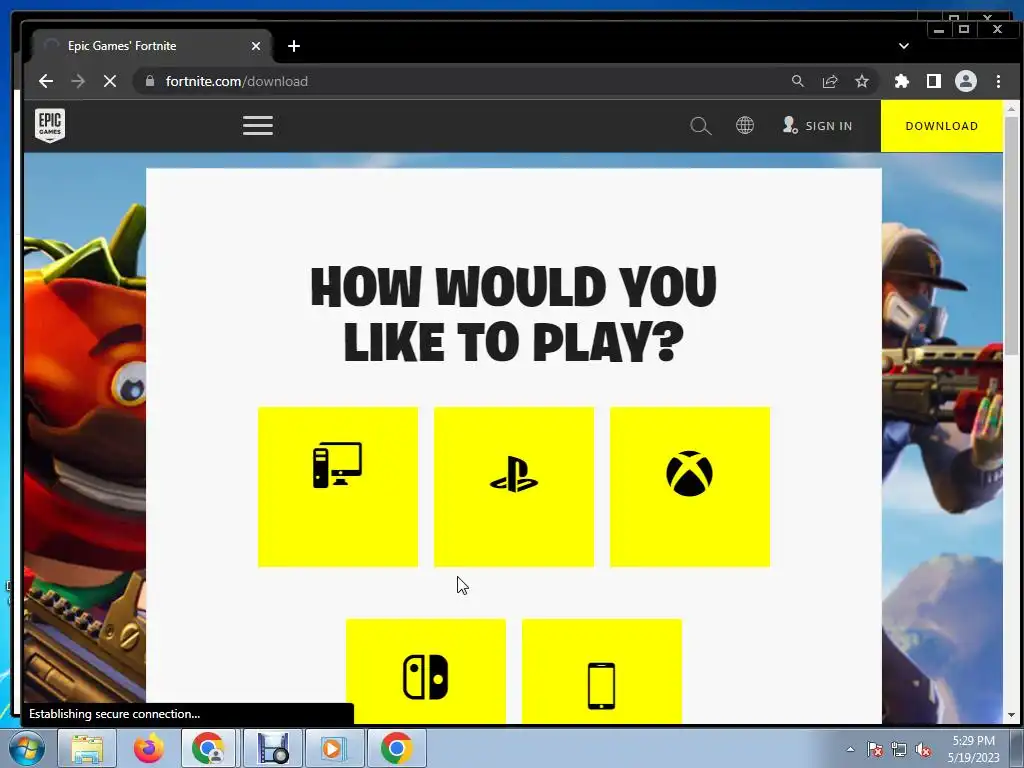Open the video editor taskbar icon
This screenshot has height=768, width=1024.
point(273,748)
